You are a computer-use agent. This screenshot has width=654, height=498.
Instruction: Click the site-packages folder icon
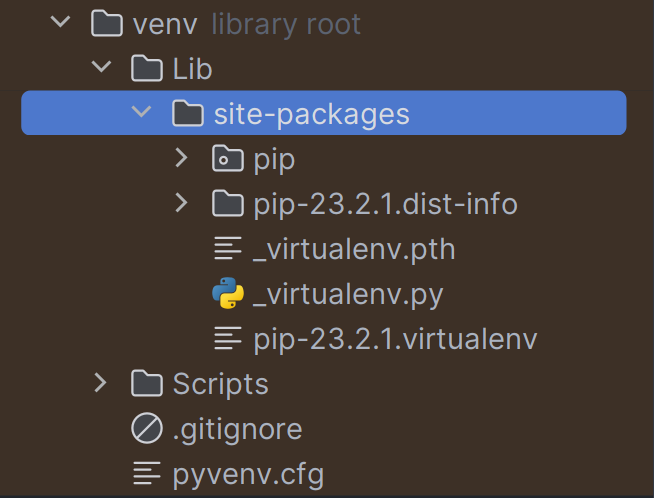point(188,113)
